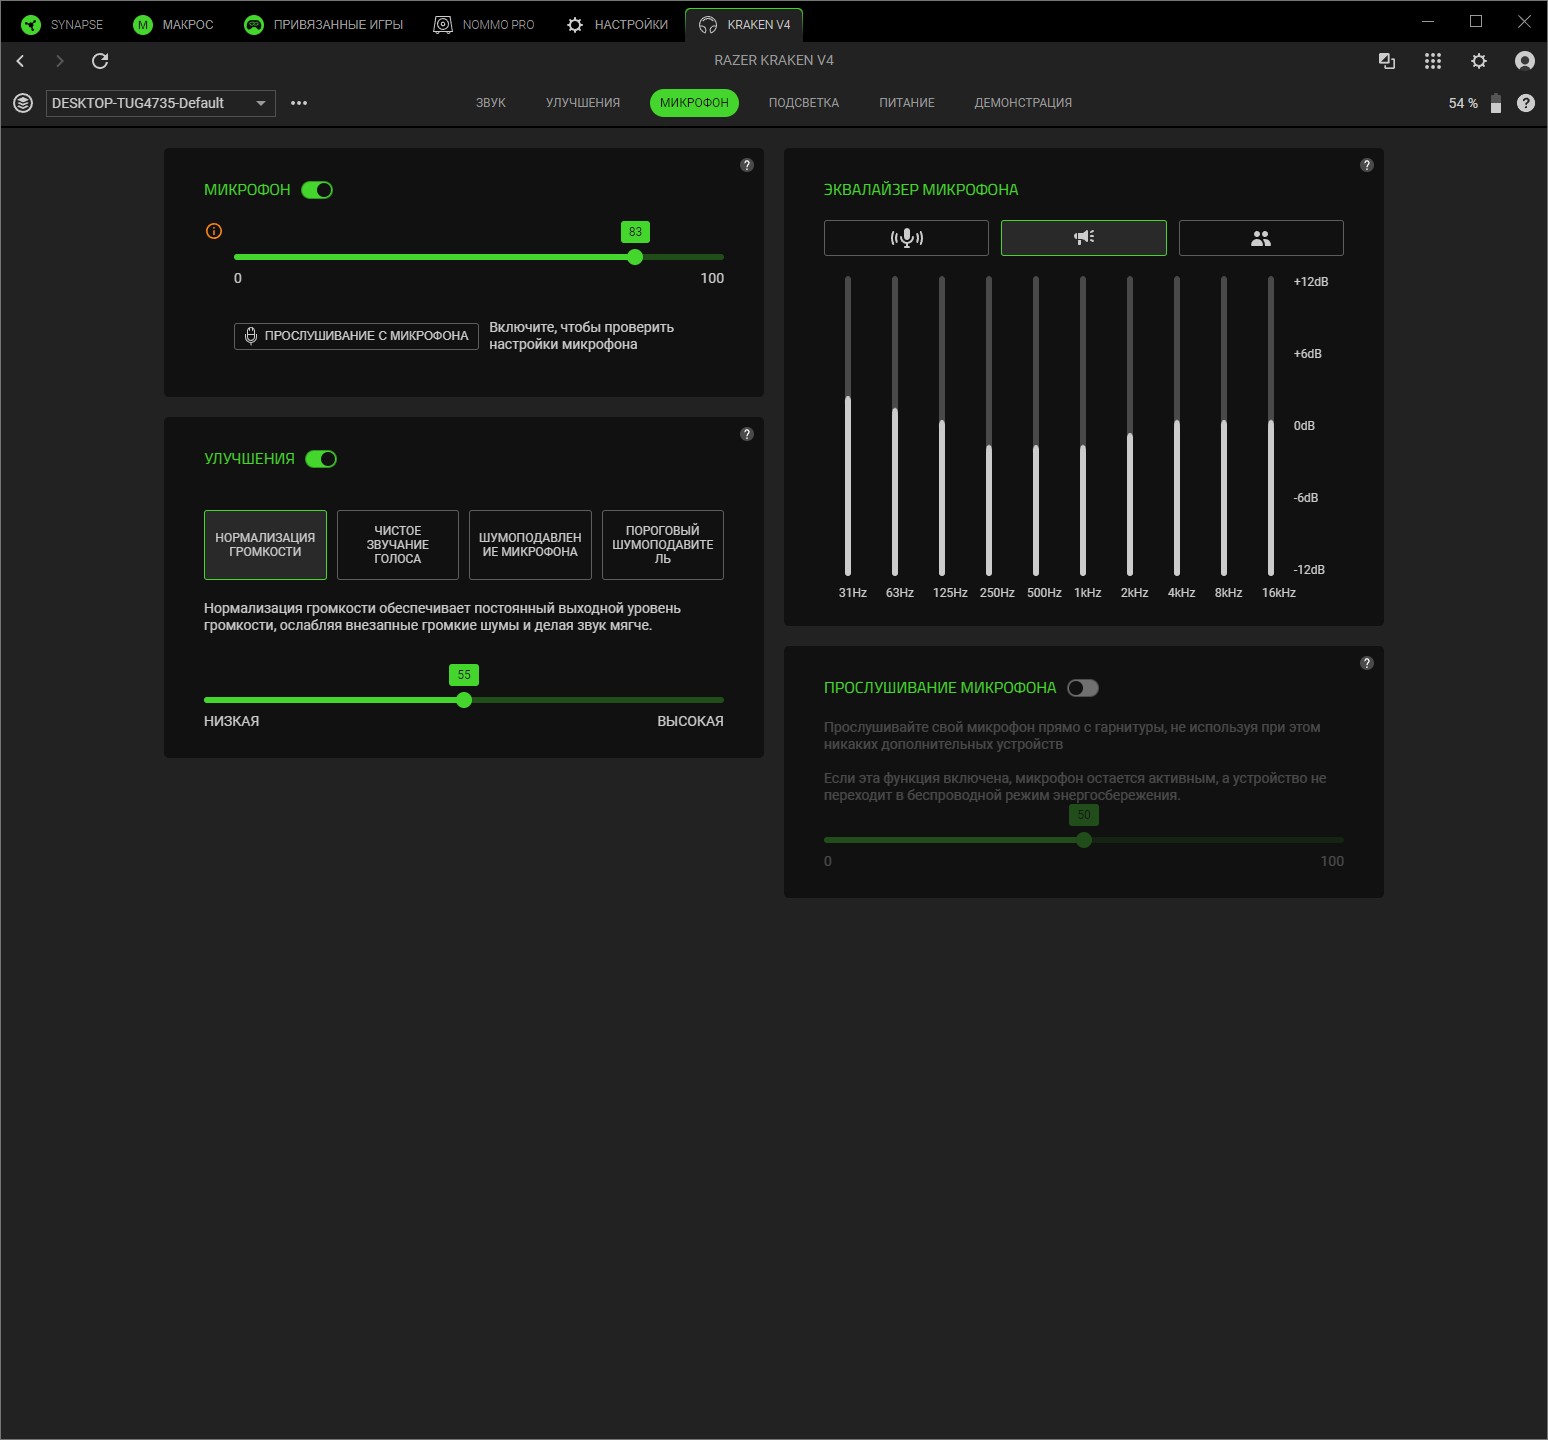Click the 16kHz equalizer band slider
This screenshot has height=1440, width=1548.
1271,426
